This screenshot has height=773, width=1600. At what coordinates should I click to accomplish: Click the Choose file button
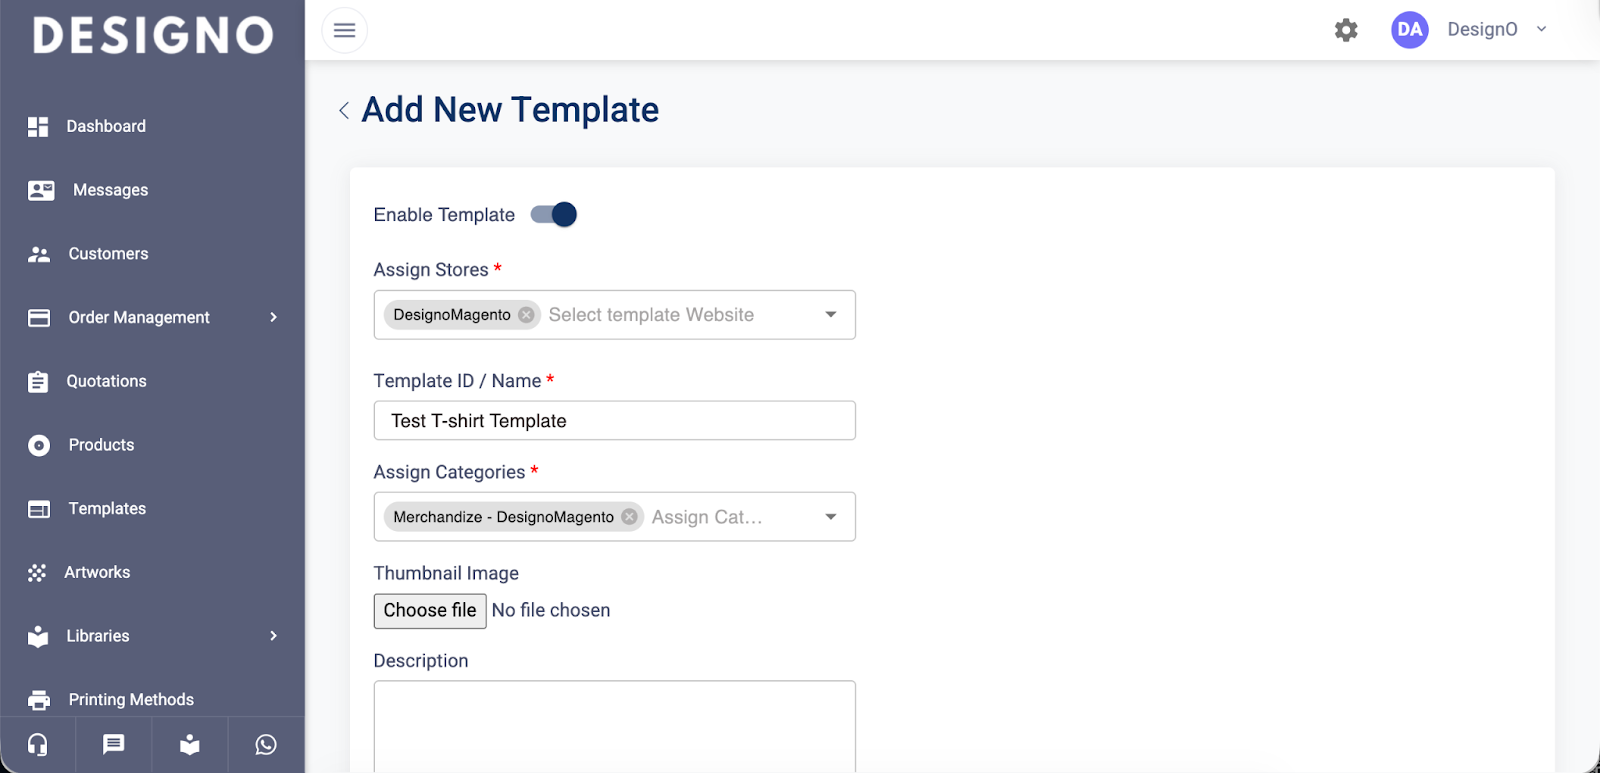tap(430, 611)
